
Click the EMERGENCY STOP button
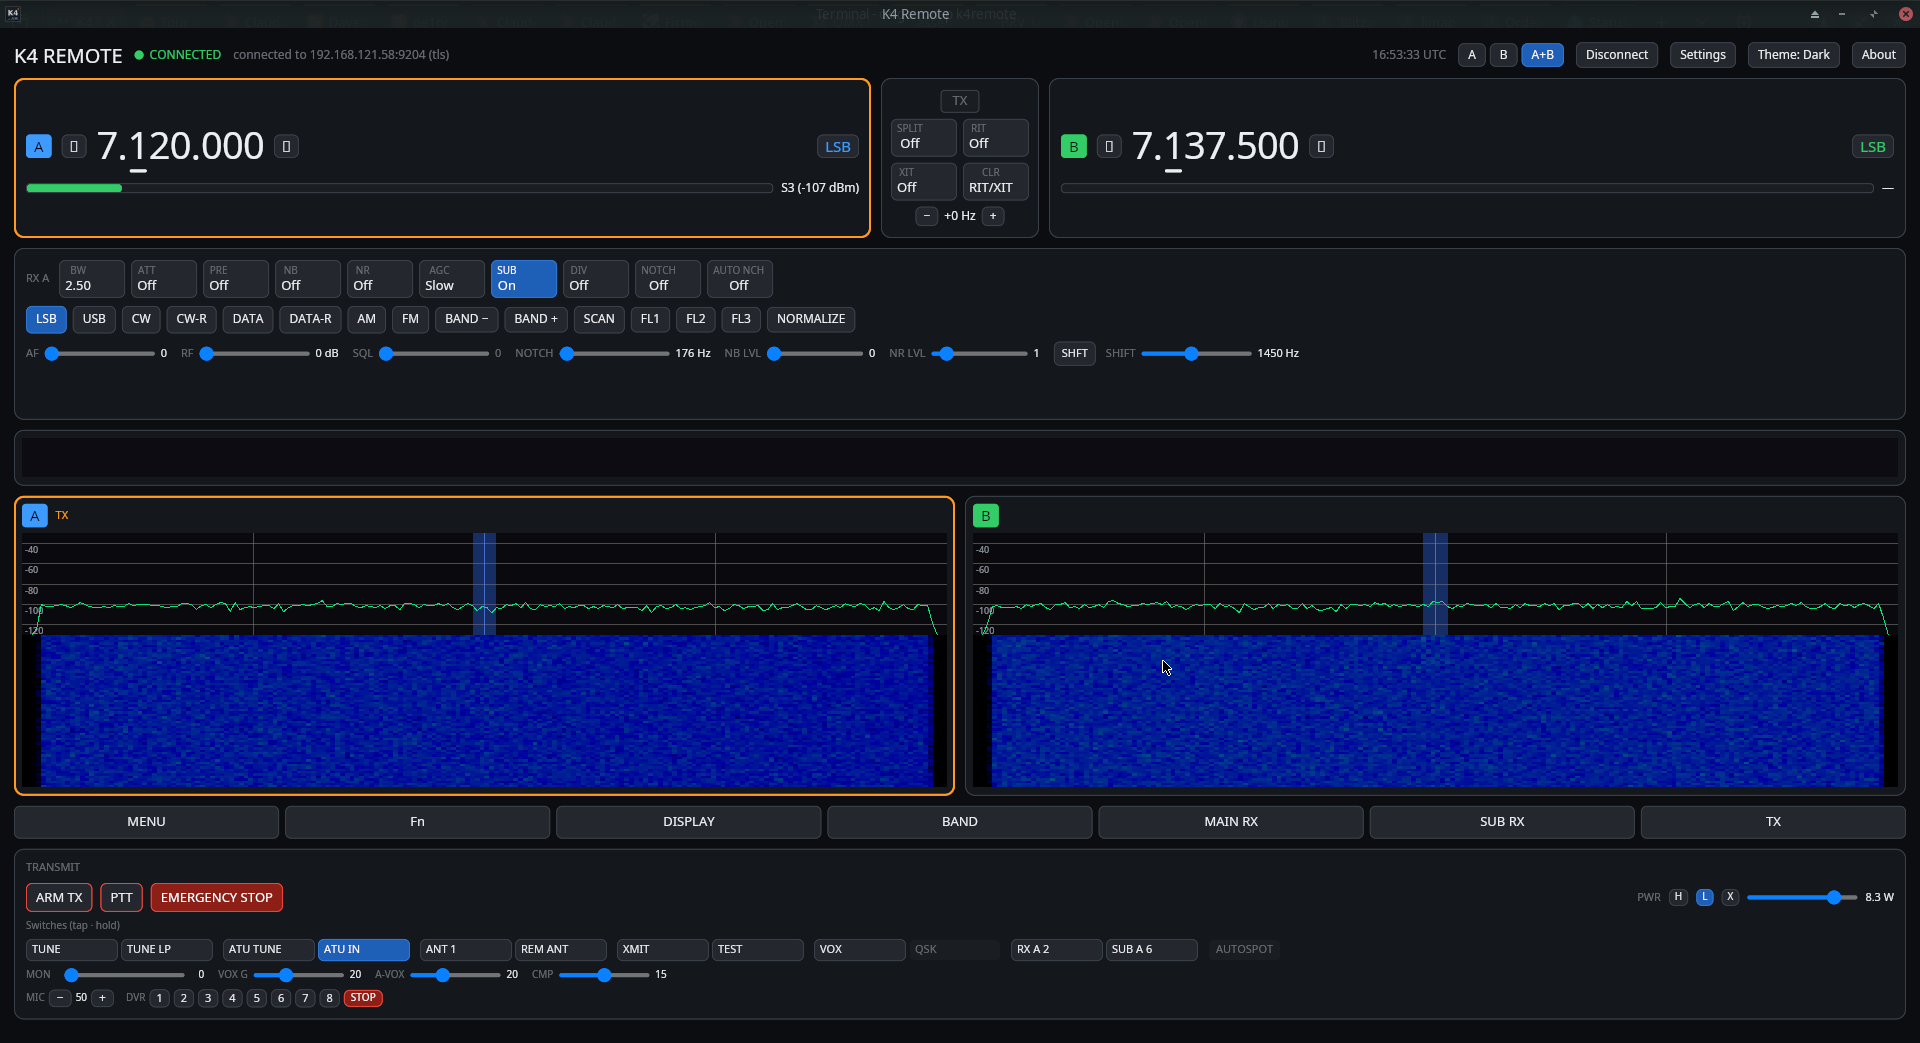(217, 898)
